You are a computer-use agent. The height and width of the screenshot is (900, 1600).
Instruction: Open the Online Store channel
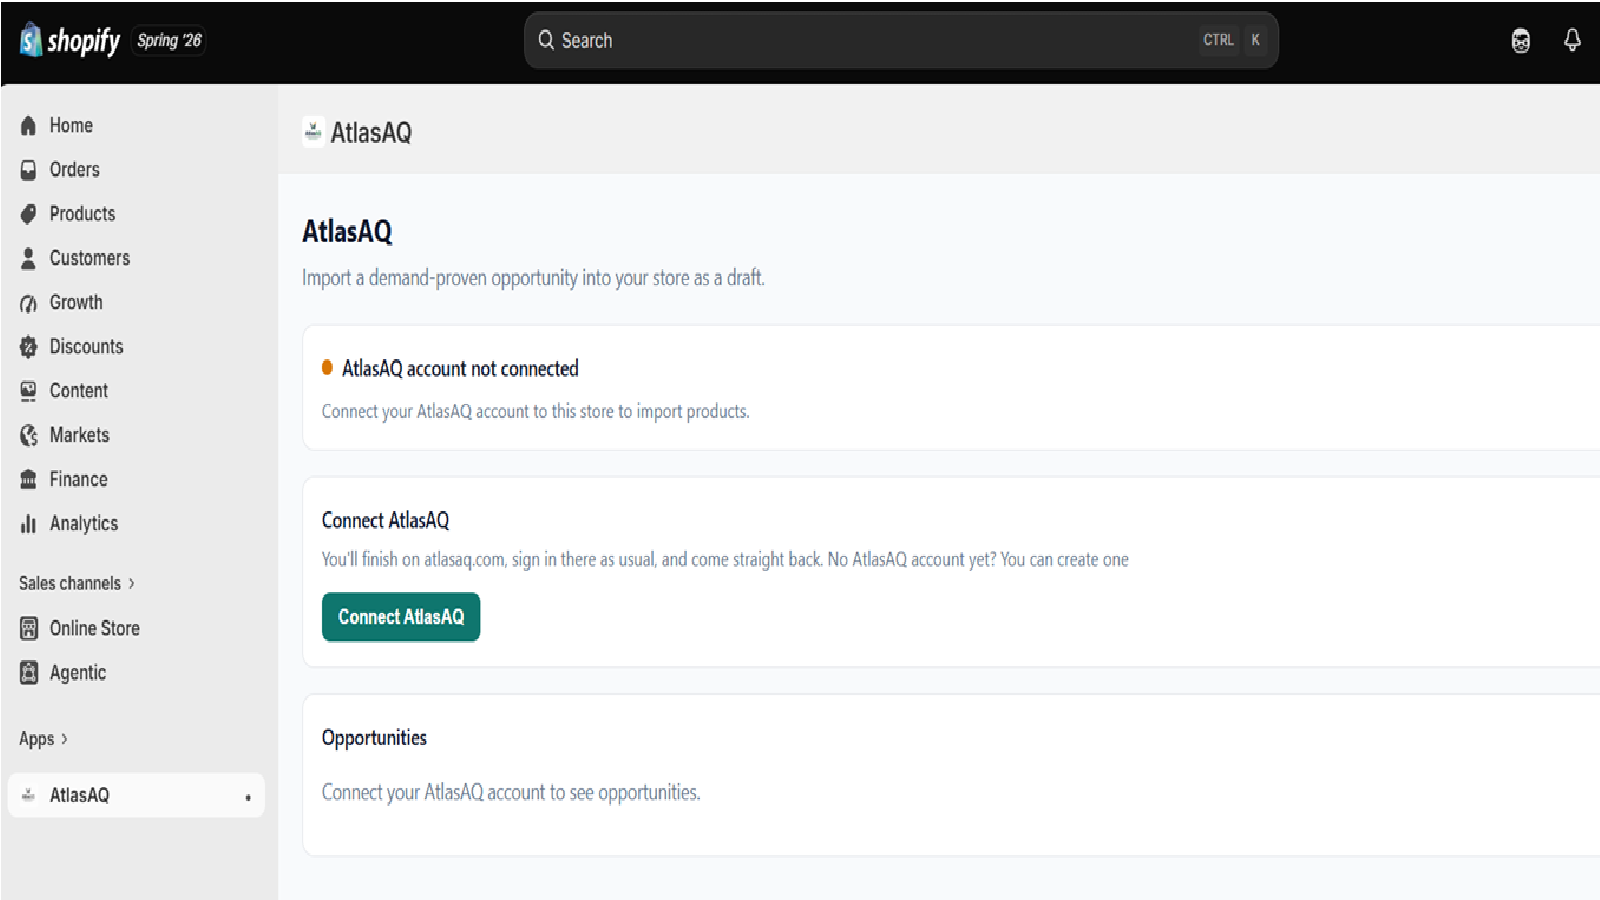(x=95, y=628)
